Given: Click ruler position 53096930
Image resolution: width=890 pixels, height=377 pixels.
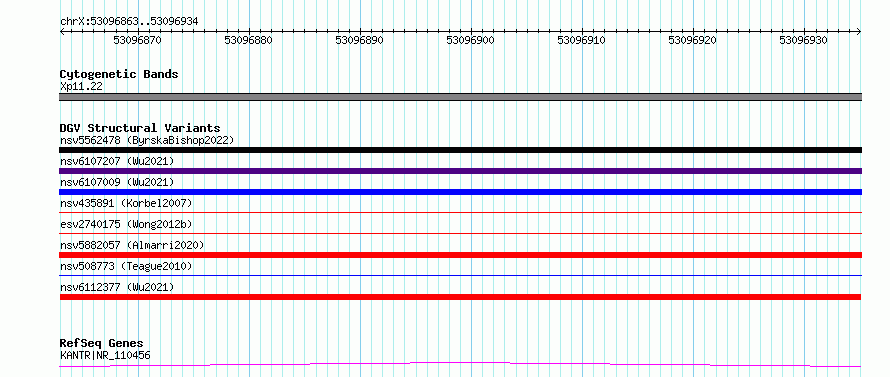Looking at the screenshot, I should [x=803, y=40].
